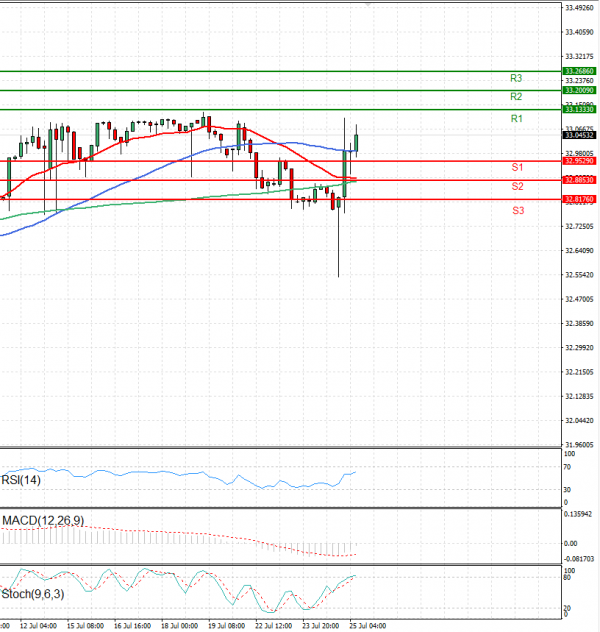Select the 33.26860 price tag
Screen dimensions: 600x632
click(x=579, y=71)
